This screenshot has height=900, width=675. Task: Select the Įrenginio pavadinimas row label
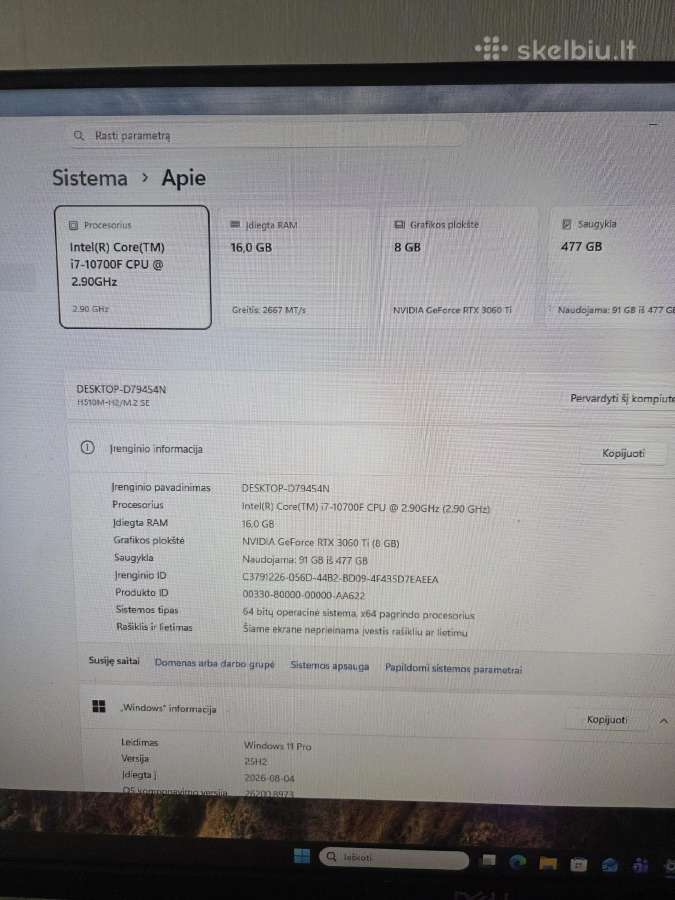(161, 487)
